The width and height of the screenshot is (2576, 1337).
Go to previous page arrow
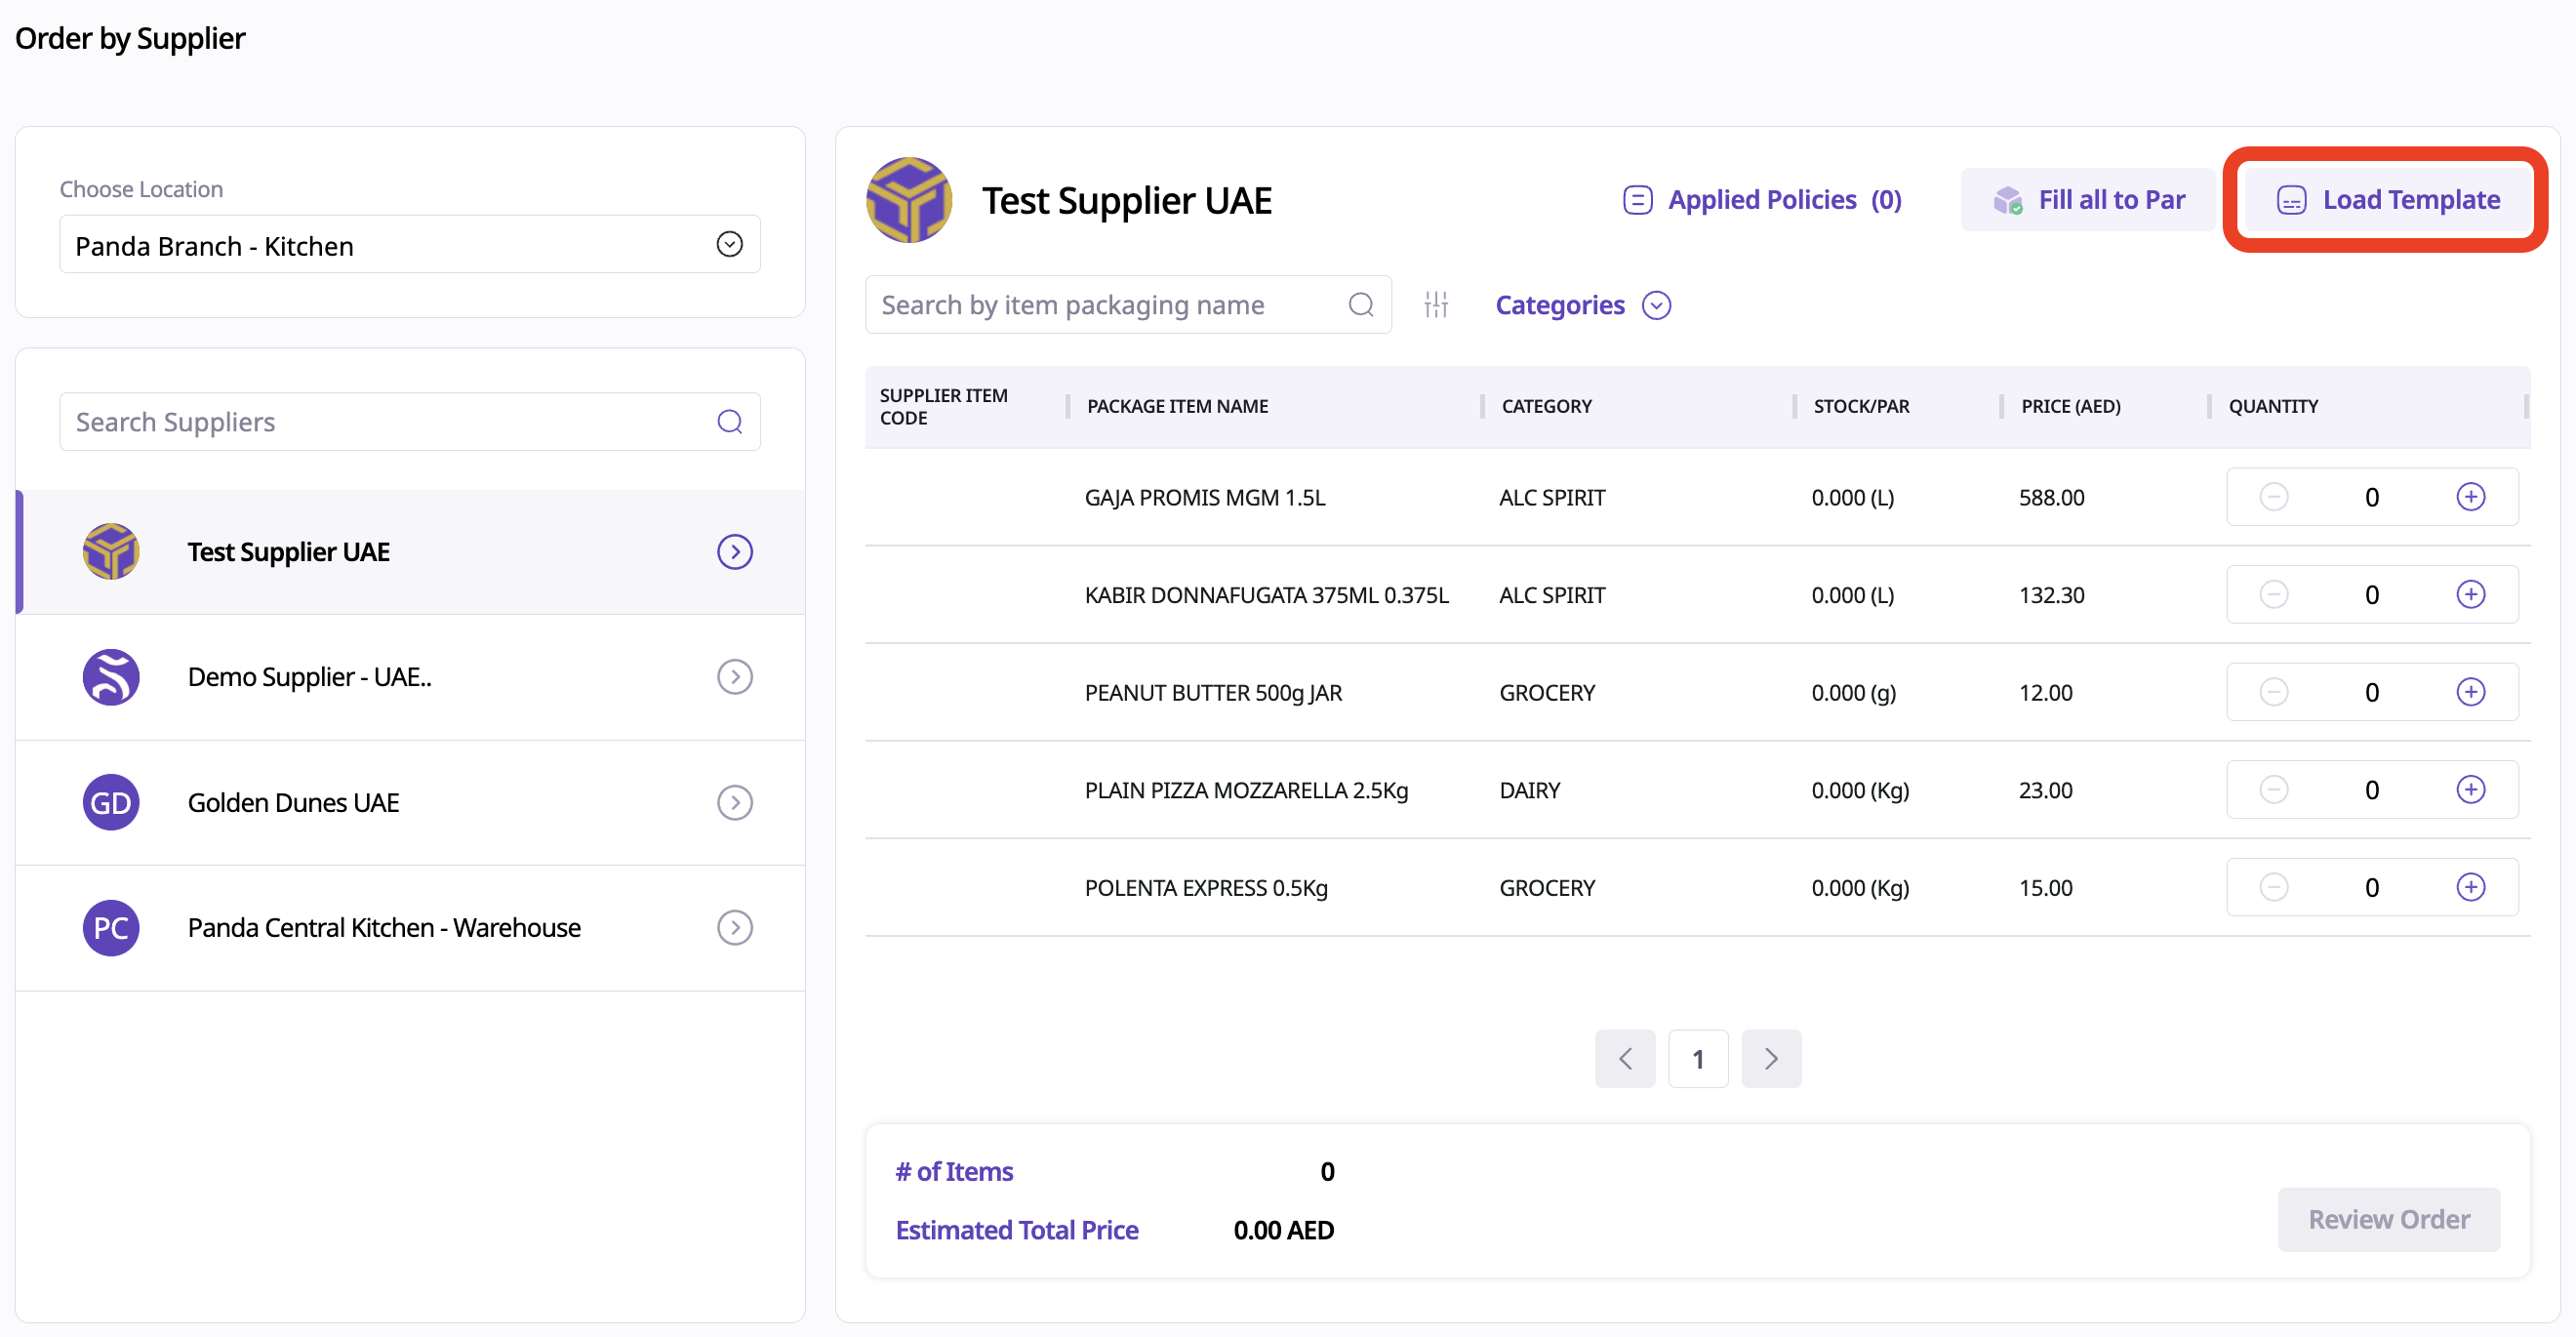click(1624, 1058)
